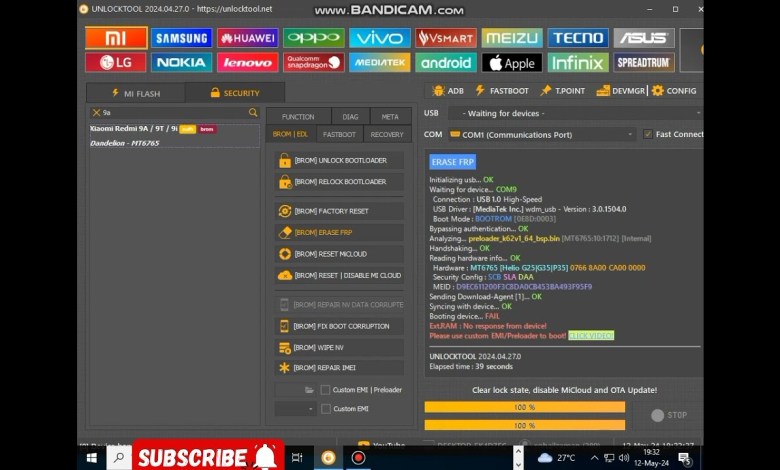This screenshot has height=470, width=780.
Task: Open the COM port dropdown
Action: tap(542, 135)
